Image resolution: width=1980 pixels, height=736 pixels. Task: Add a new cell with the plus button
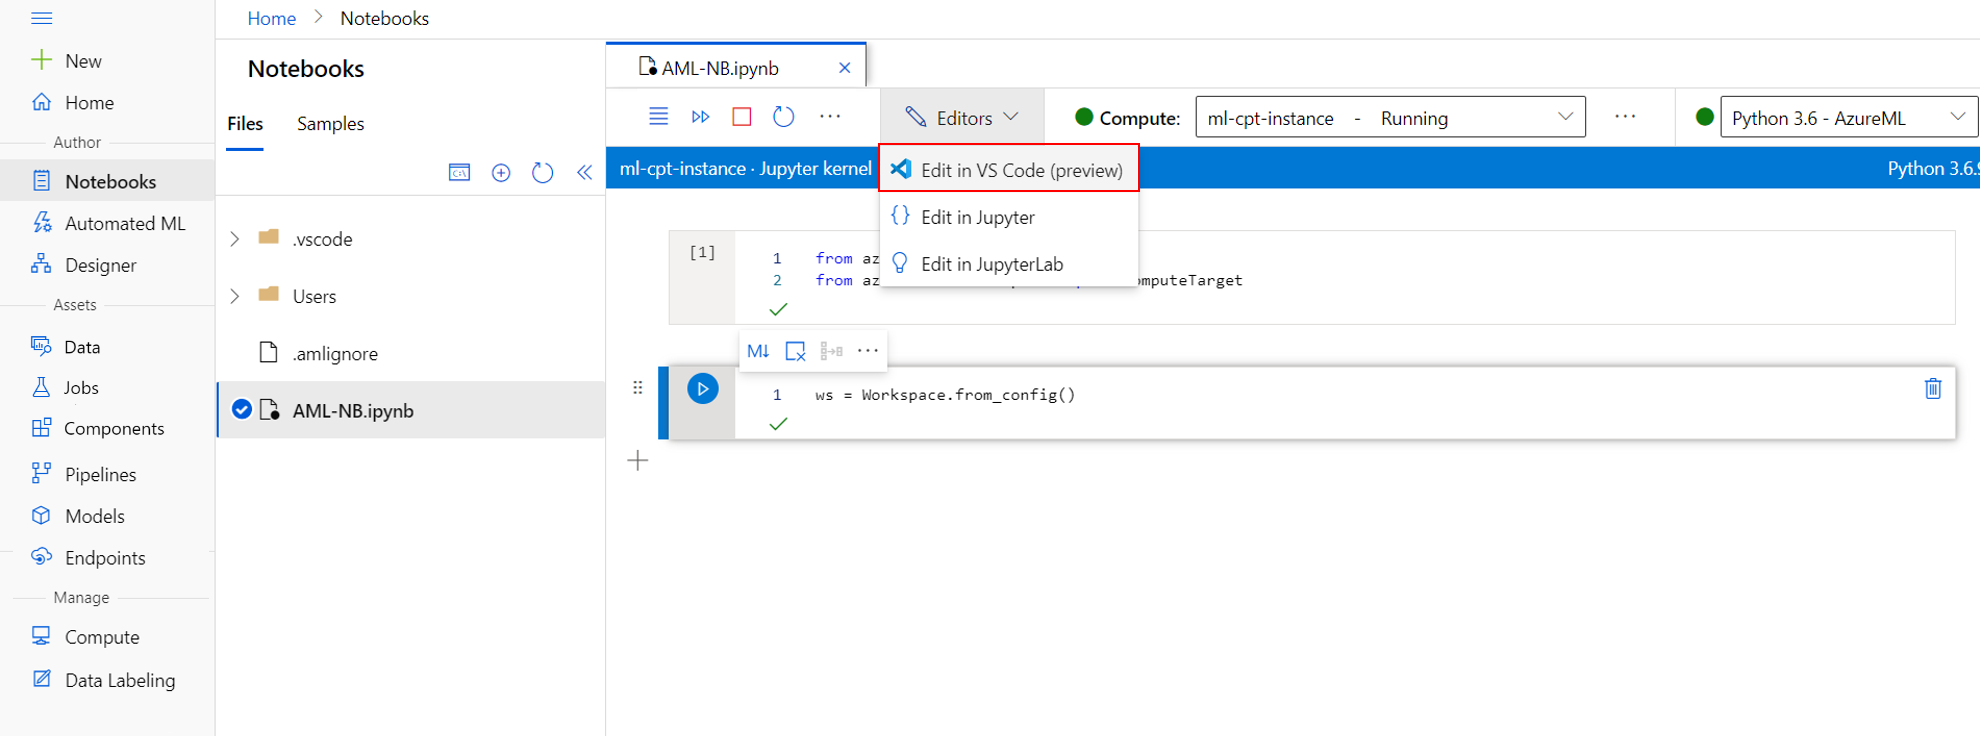coord(638,460)
